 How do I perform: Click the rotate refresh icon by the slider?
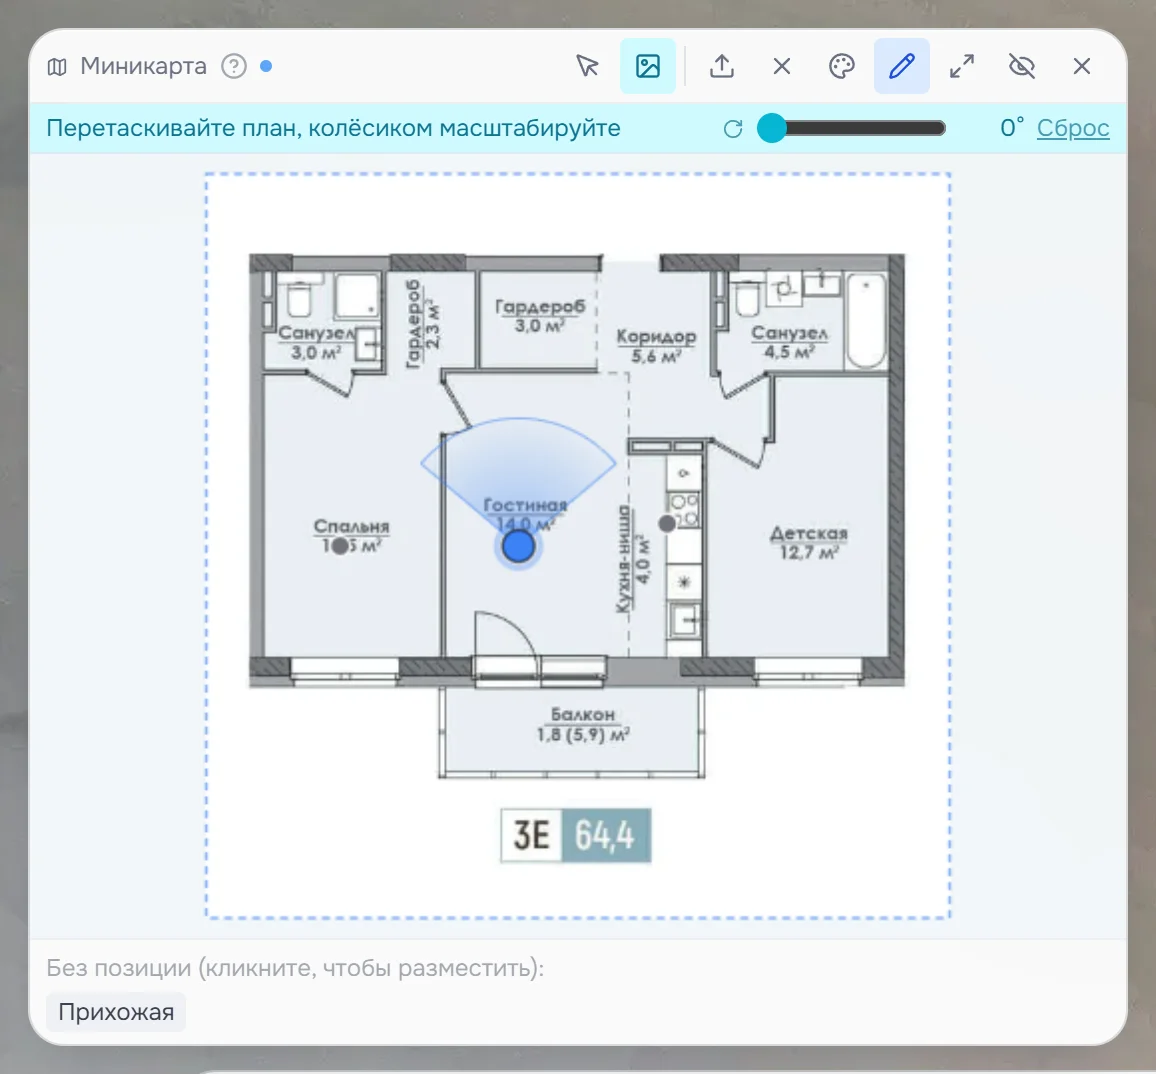(733, 129)
